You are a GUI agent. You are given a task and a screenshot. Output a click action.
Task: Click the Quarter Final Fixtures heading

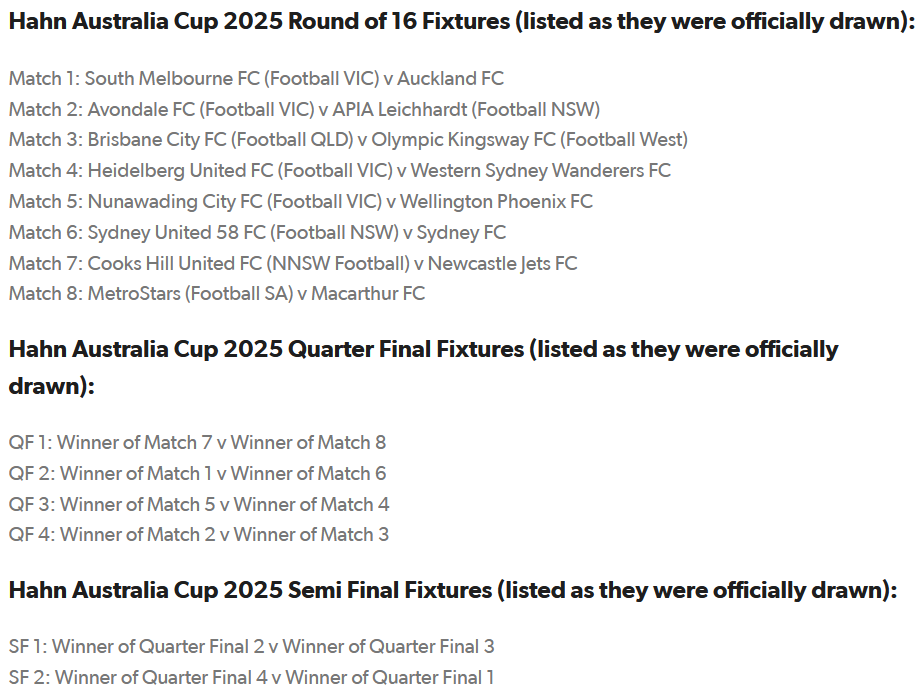423,368
